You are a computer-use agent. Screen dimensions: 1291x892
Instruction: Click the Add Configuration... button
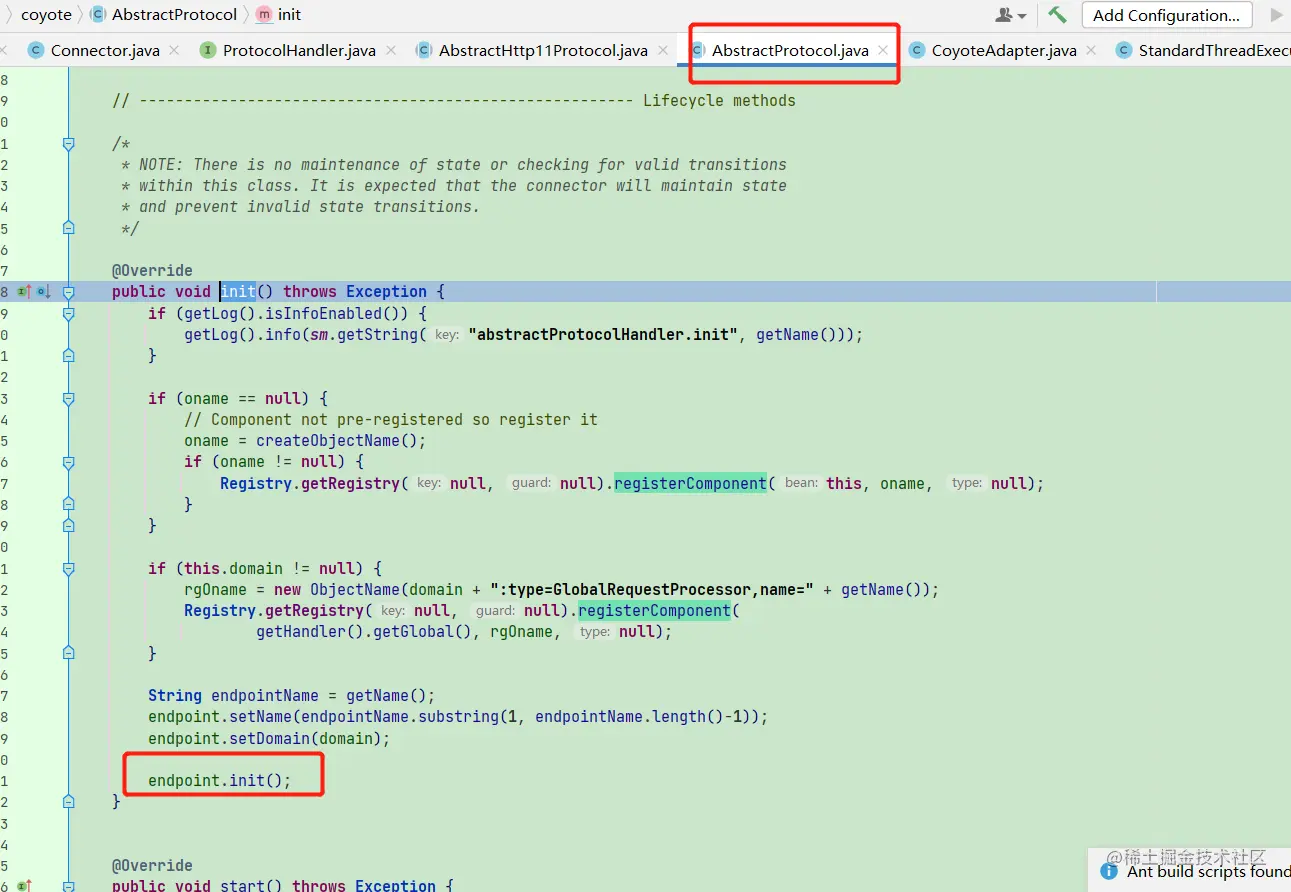pyautogui.click(x=1166, y=15)
